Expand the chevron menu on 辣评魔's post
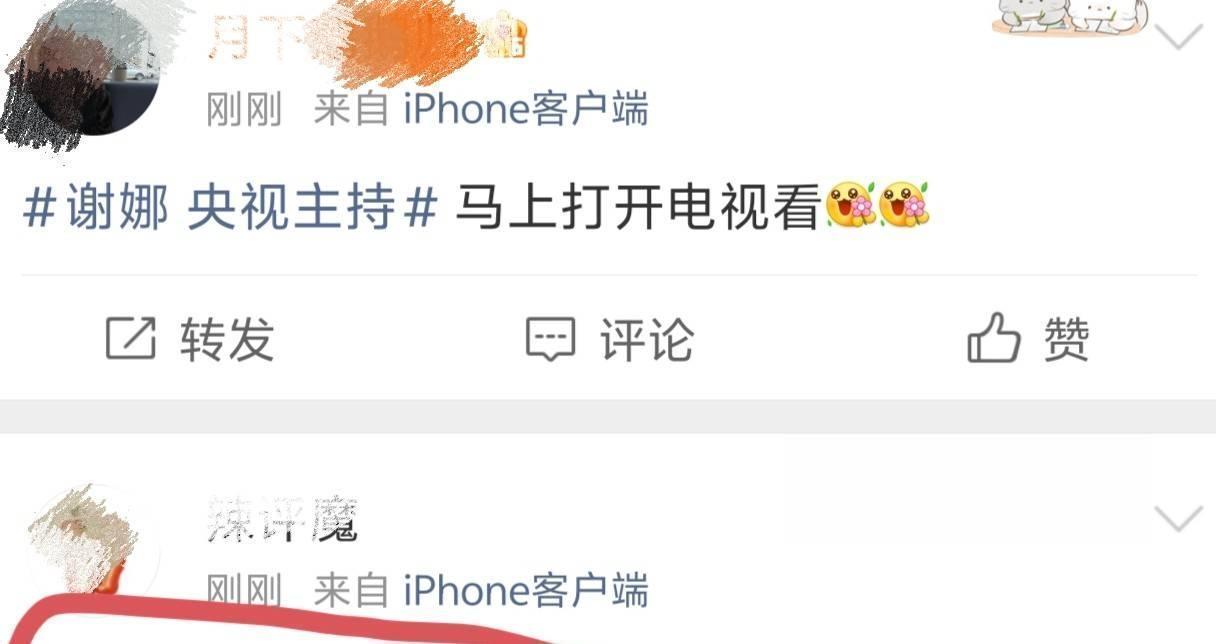Image resolution: width=1216 pixels, height=644 pixels. pyautogui.click(x=1178, y=518)
